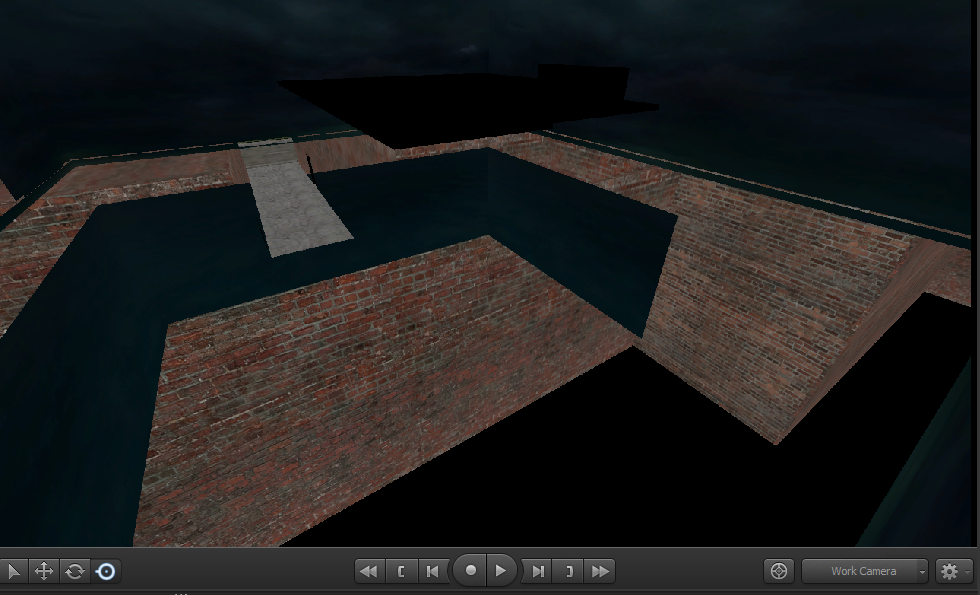Jump to the first frame

pos(369,571)
